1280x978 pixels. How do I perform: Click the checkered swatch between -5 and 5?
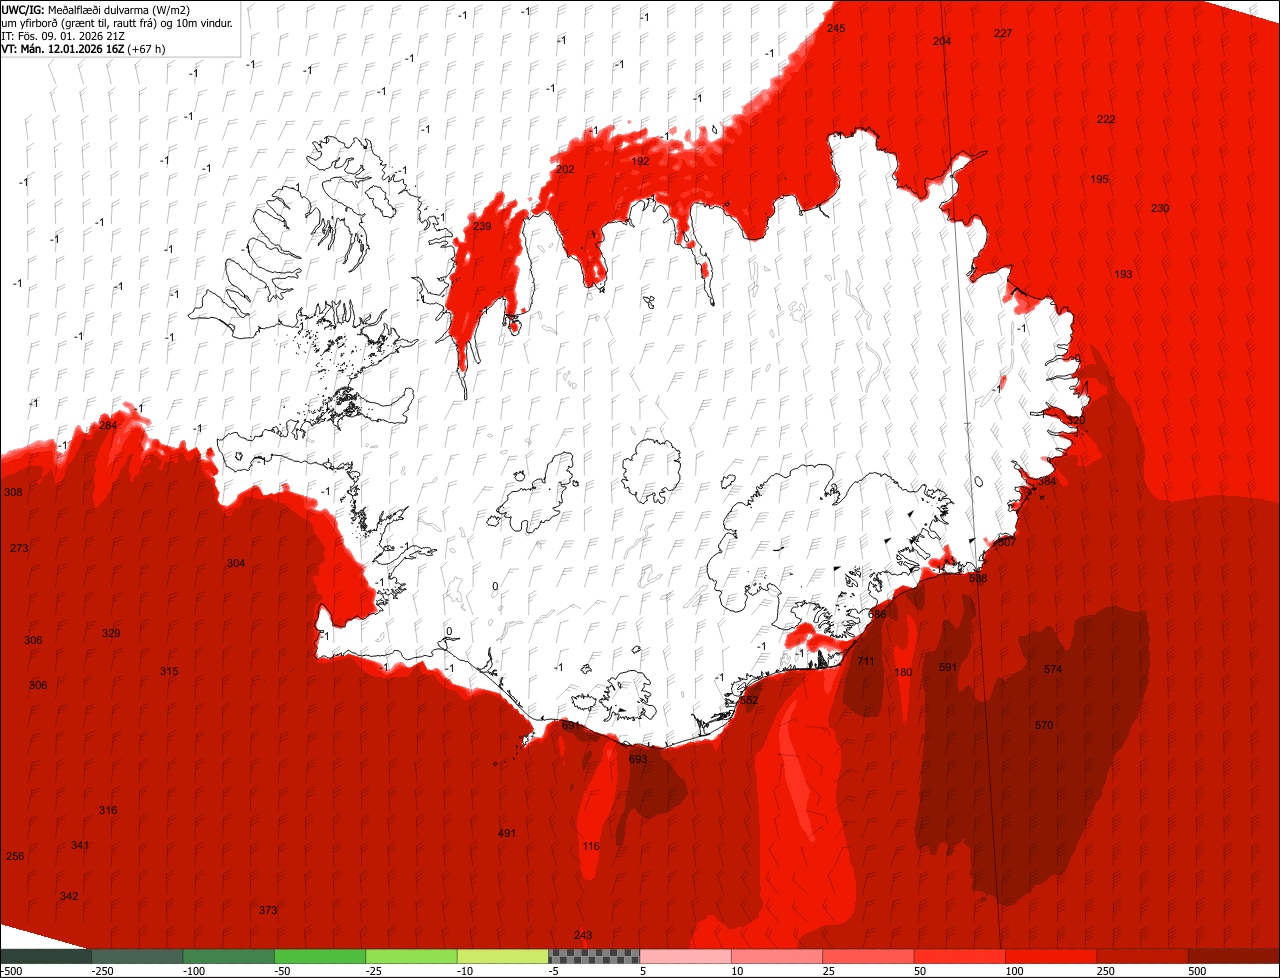click(594, 956)
